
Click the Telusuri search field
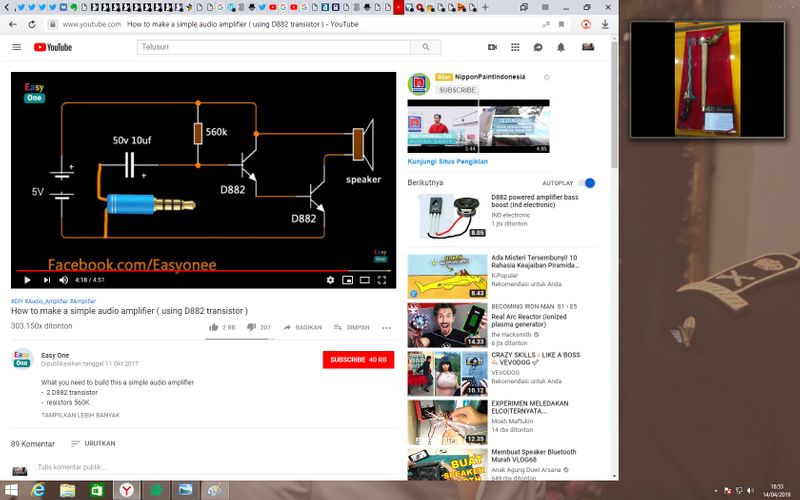tap(273, 47)
